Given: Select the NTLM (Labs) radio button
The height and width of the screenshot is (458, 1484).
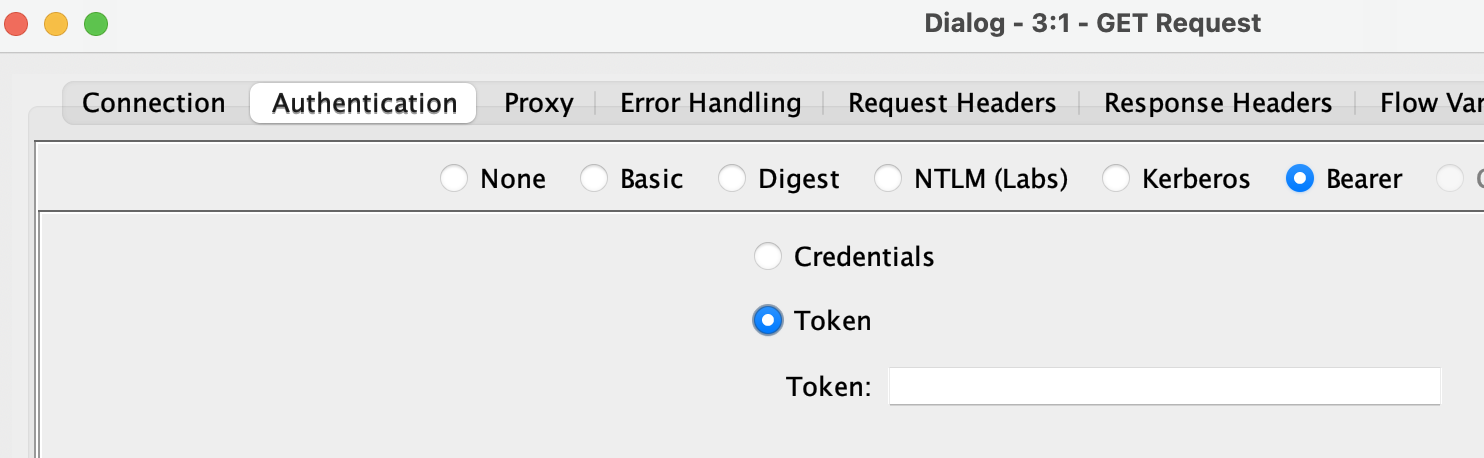Looking at the screenshot, I should (x=888, y=179).
